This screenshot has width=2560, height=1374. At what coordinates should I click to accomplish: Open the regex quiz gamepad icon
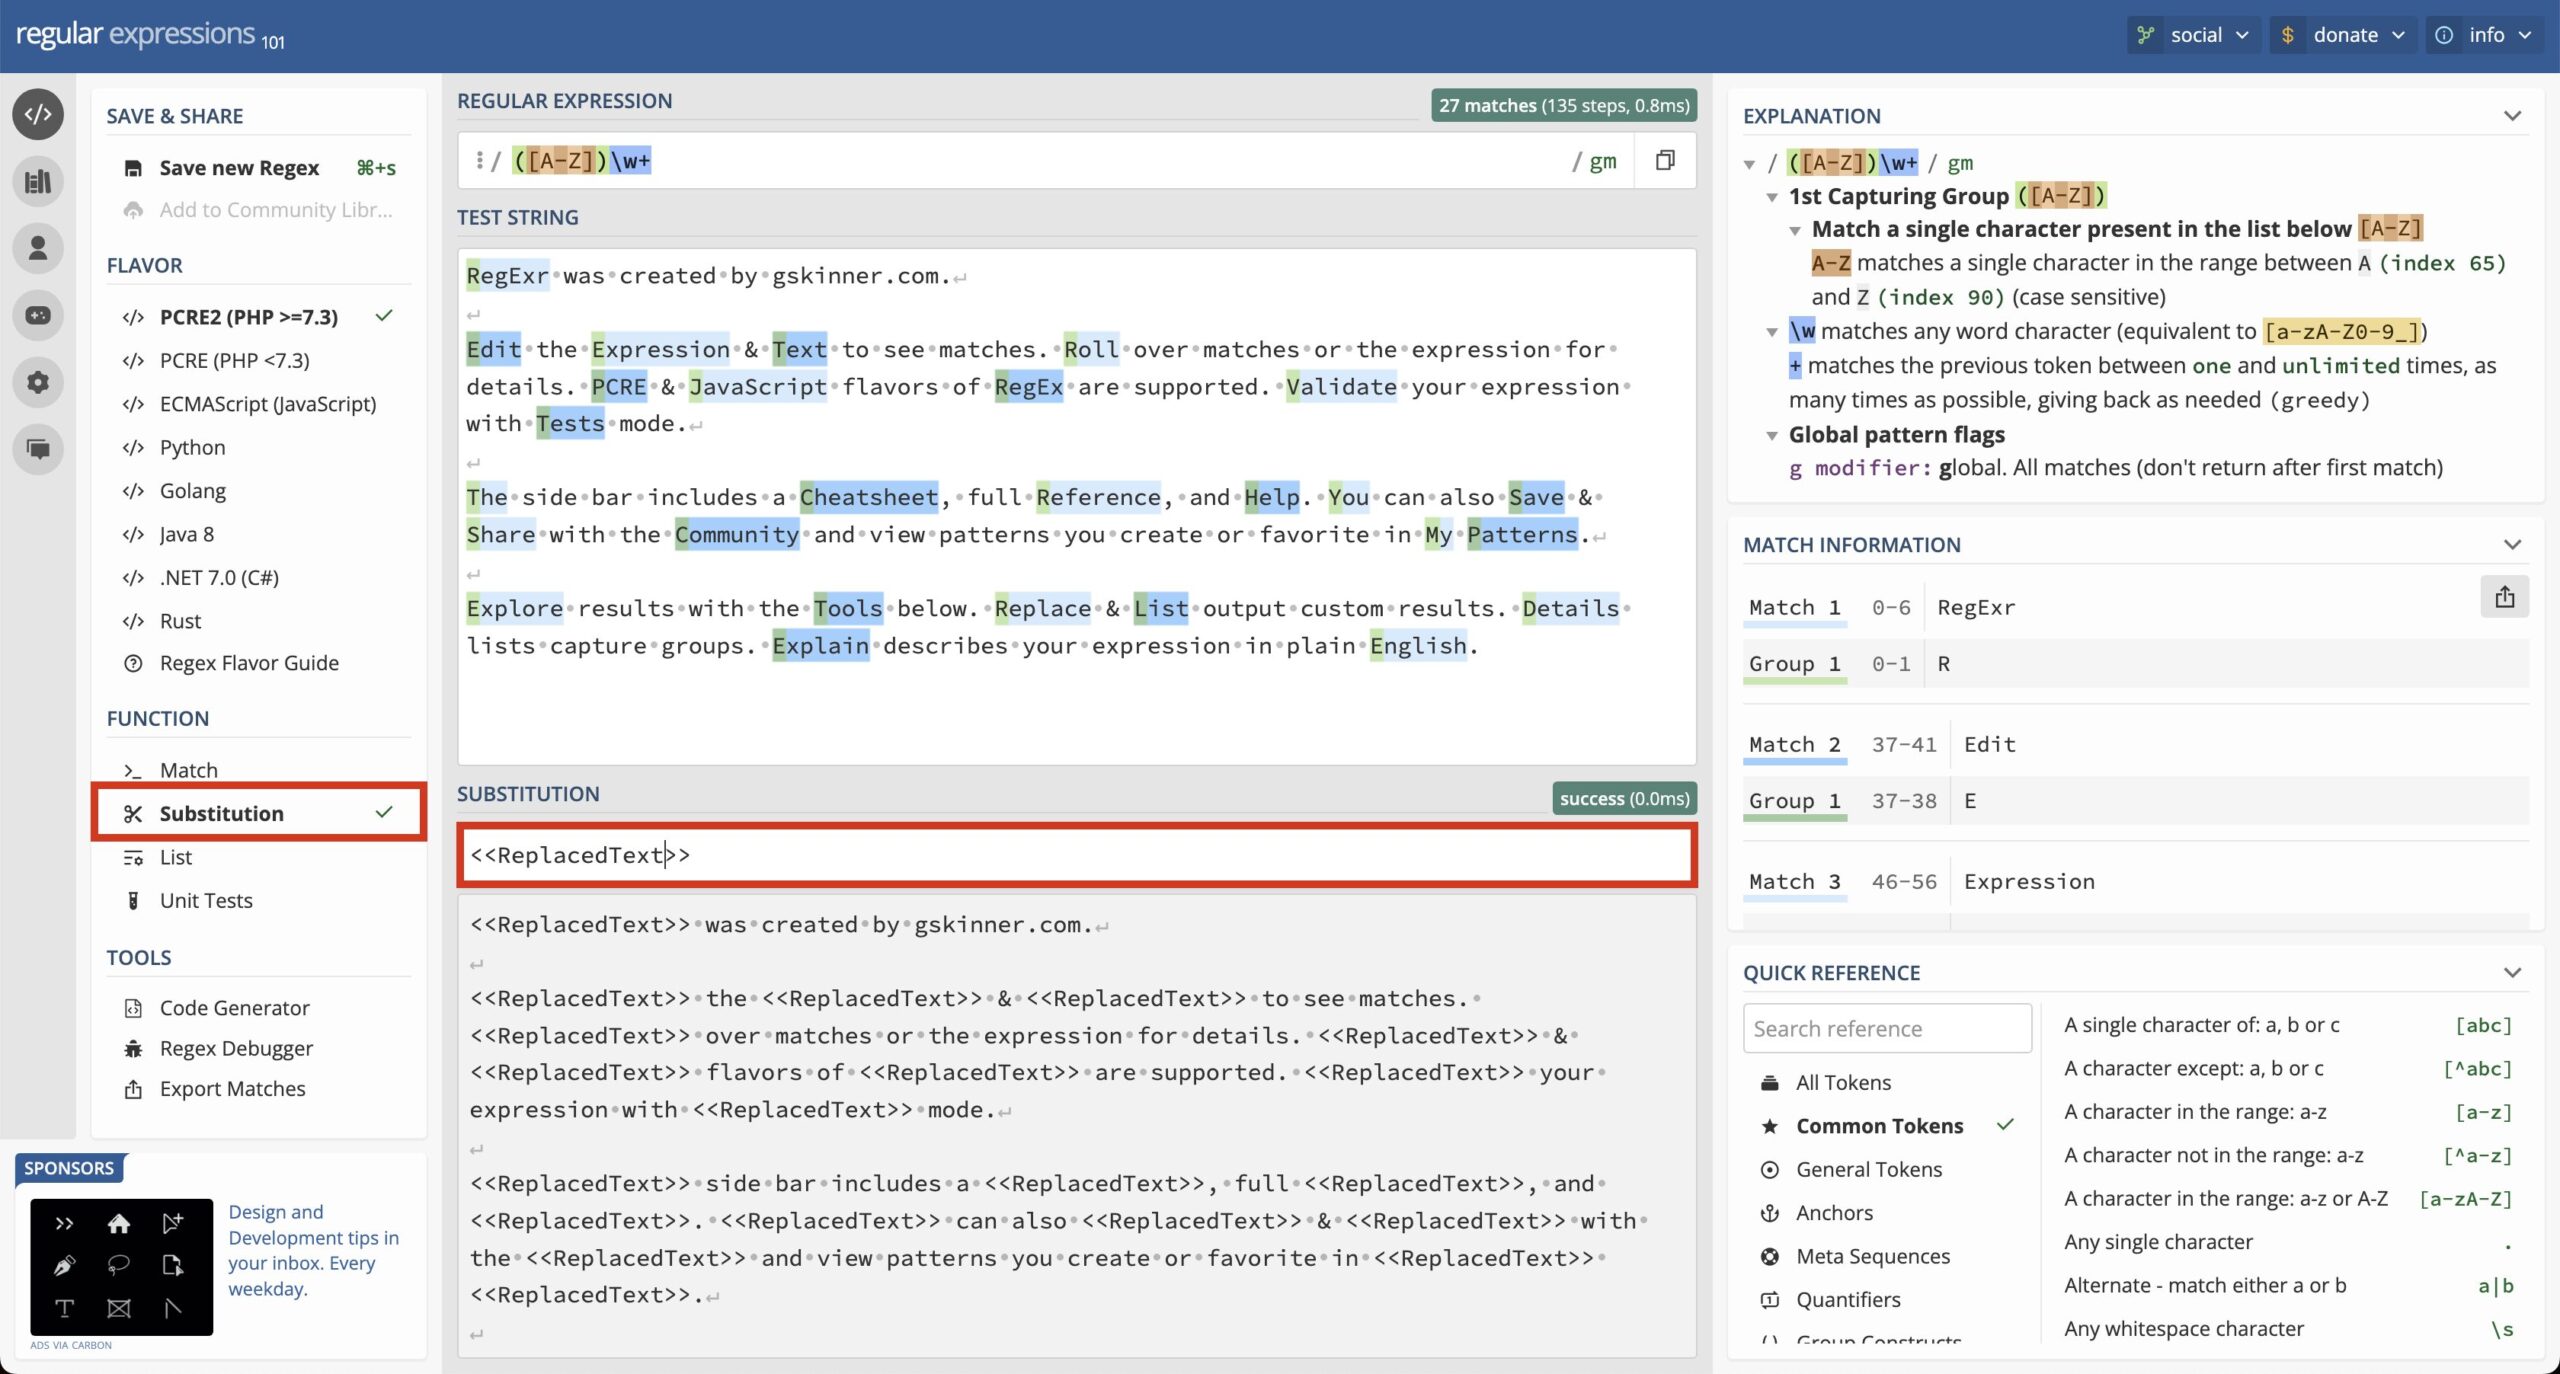tap(38, 315)
